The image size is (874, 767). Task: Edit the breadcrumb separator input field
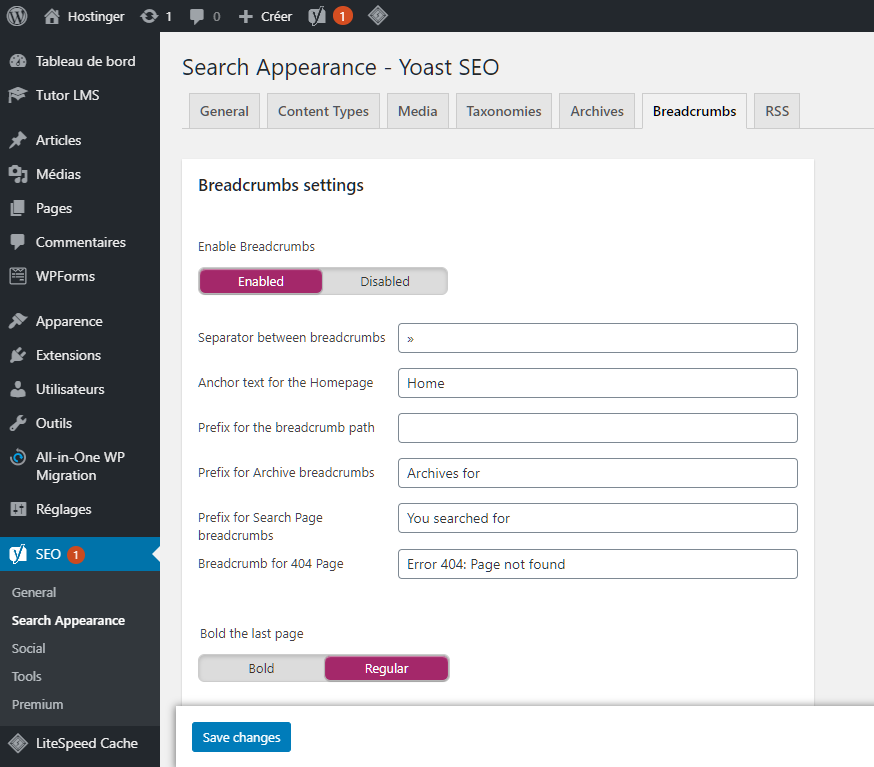coord(597,338)
